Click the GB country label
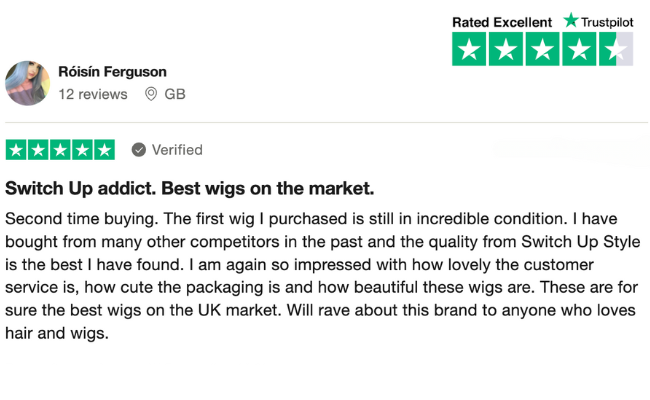Image resolution: width=650 pixels, height=400 pixels. [x=175, y=94]
